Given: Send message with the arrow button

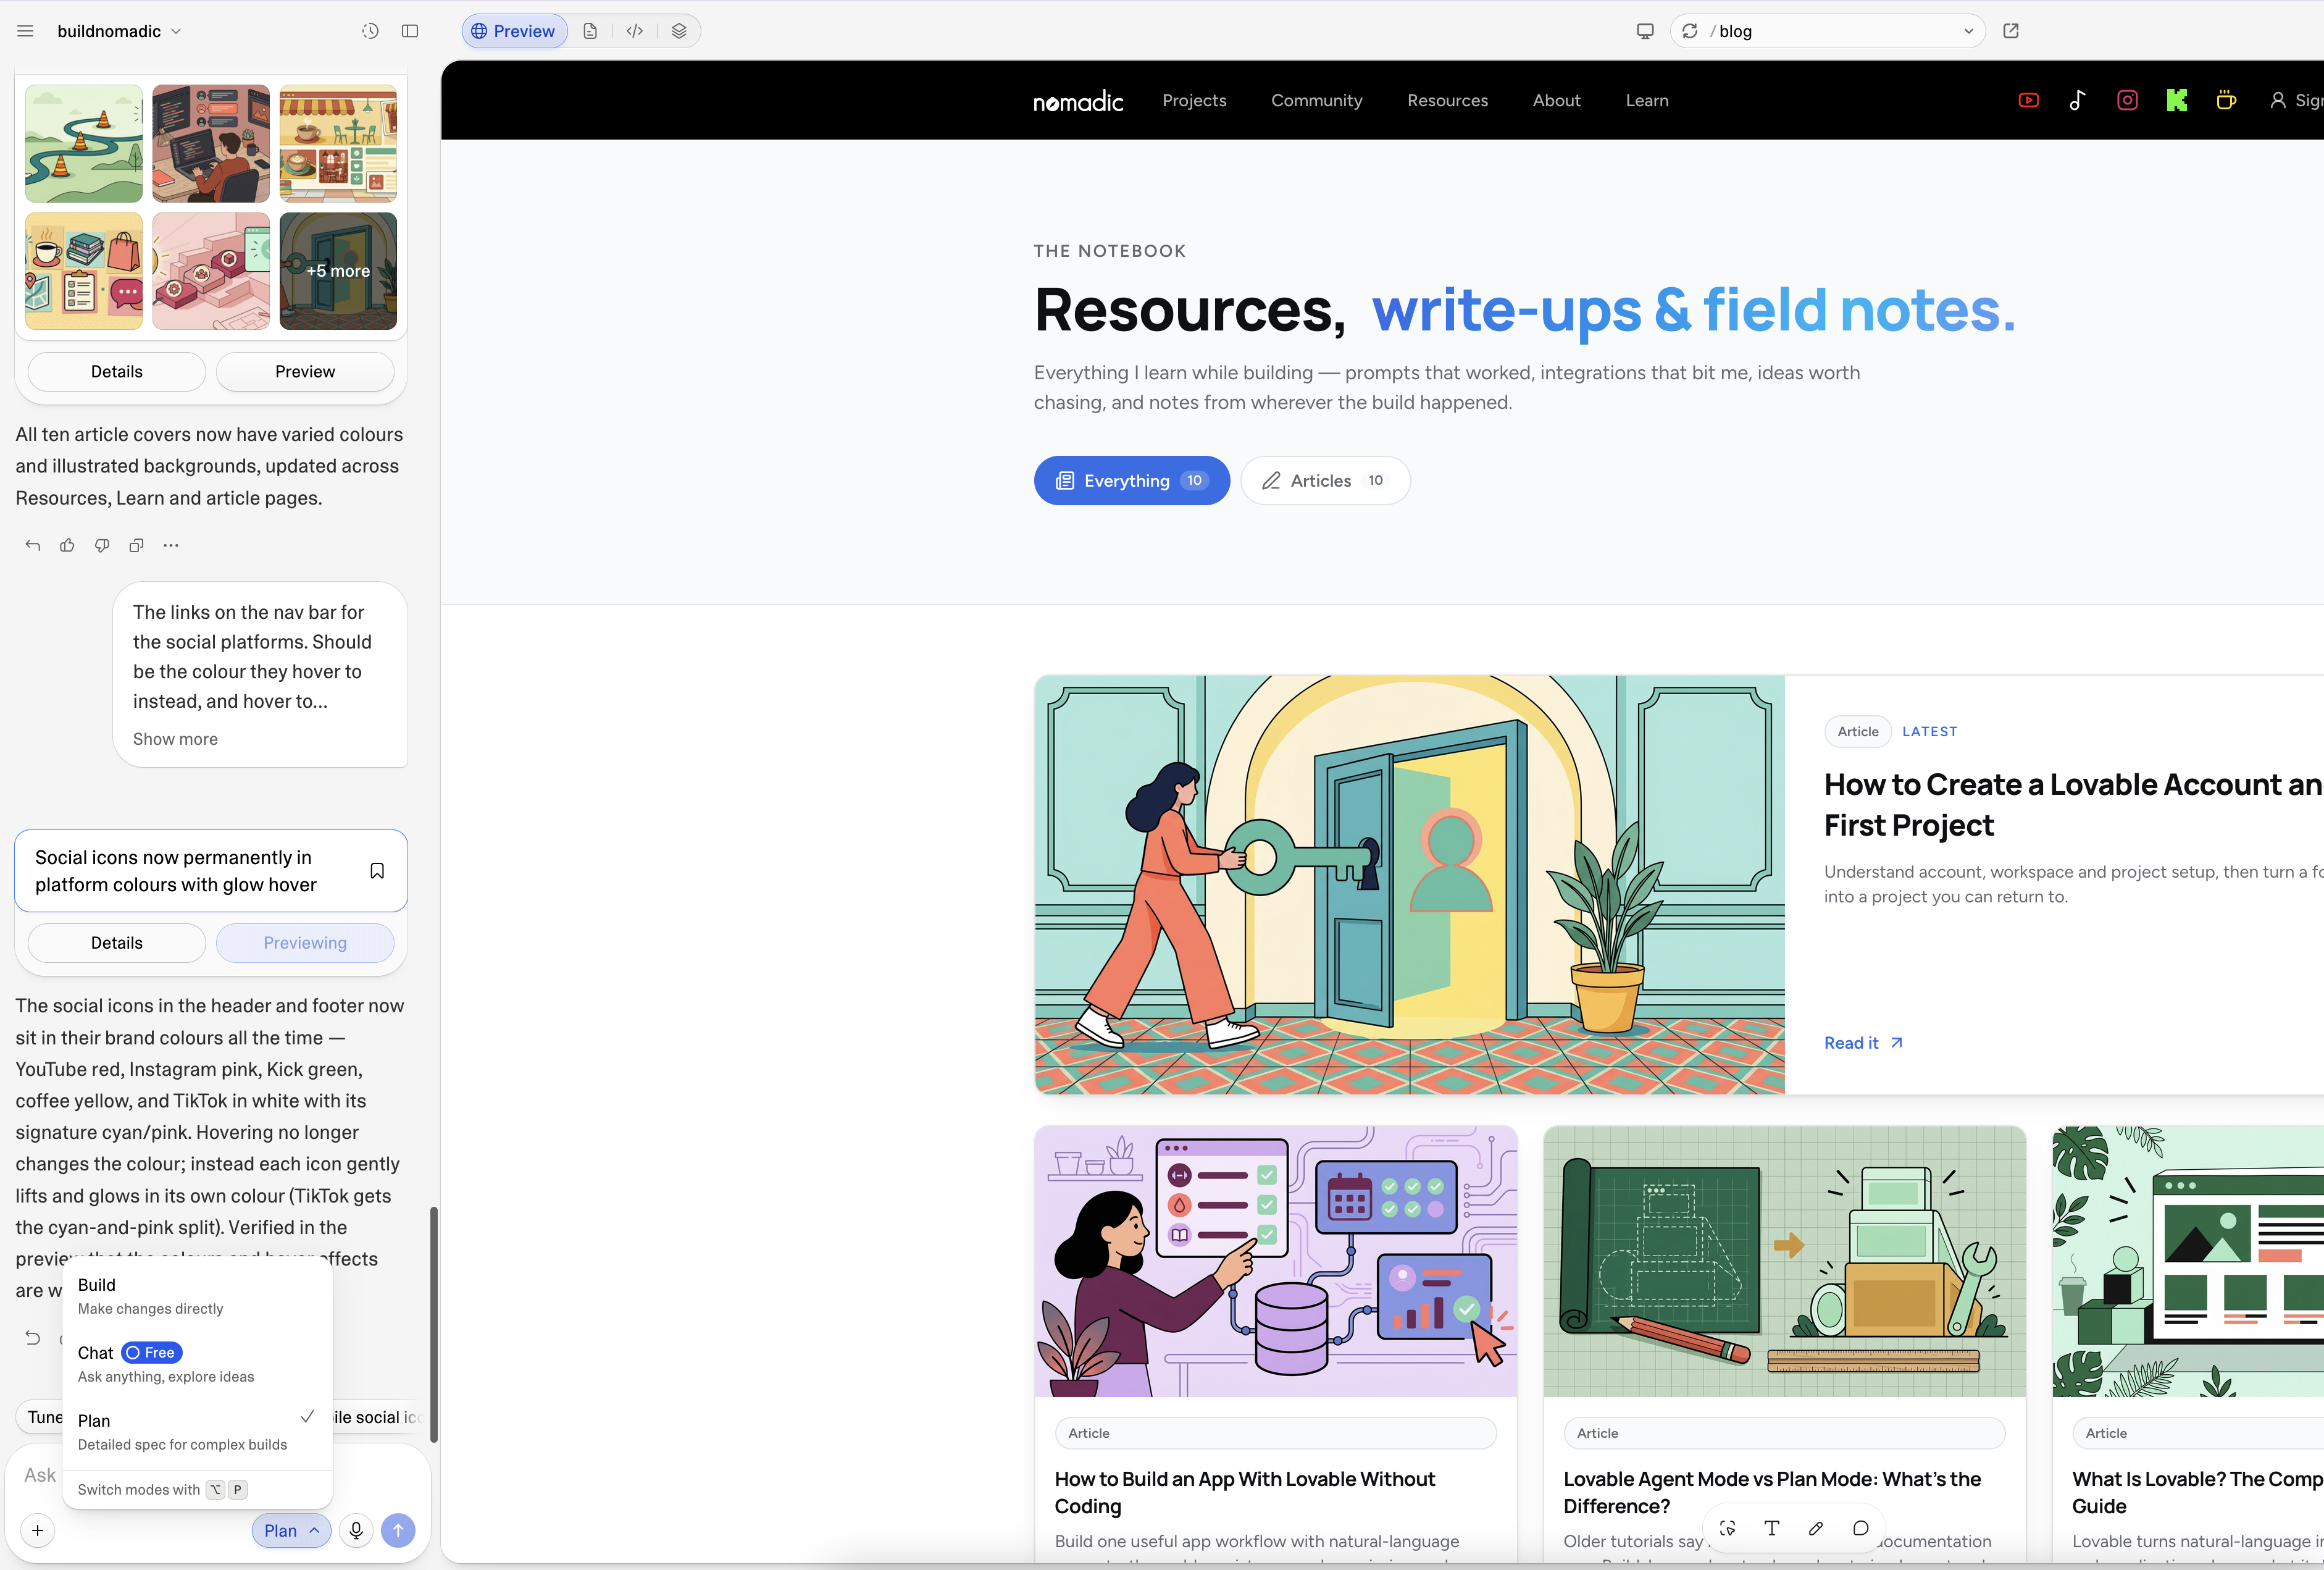Looking at the screenshot, I should click(x=398, y=1530).
